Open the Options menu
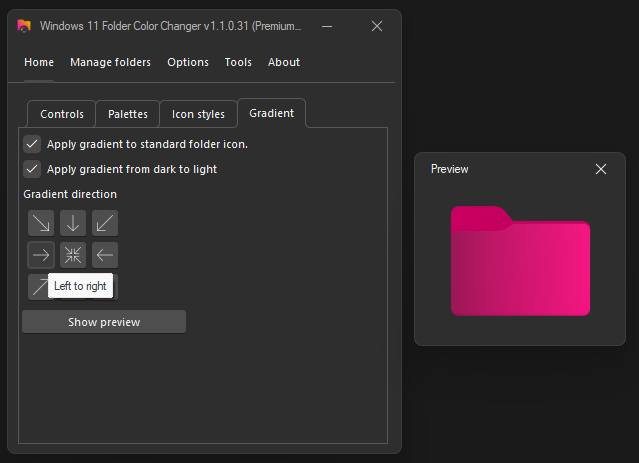639x463 pixels. (x=188, y=62)
